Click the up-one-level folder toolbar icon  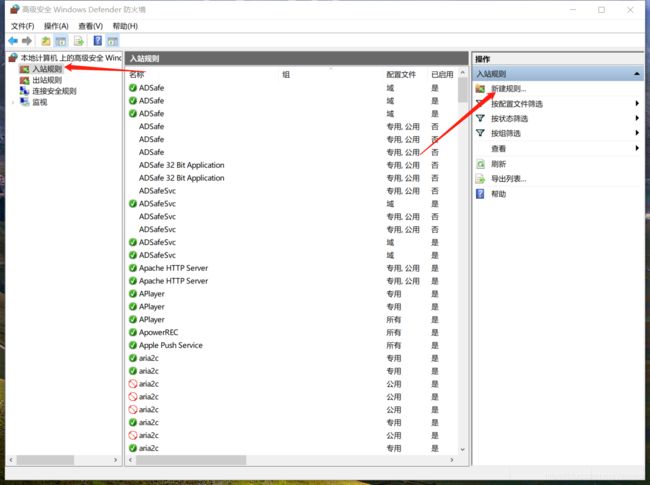click(x=46, y=41)
